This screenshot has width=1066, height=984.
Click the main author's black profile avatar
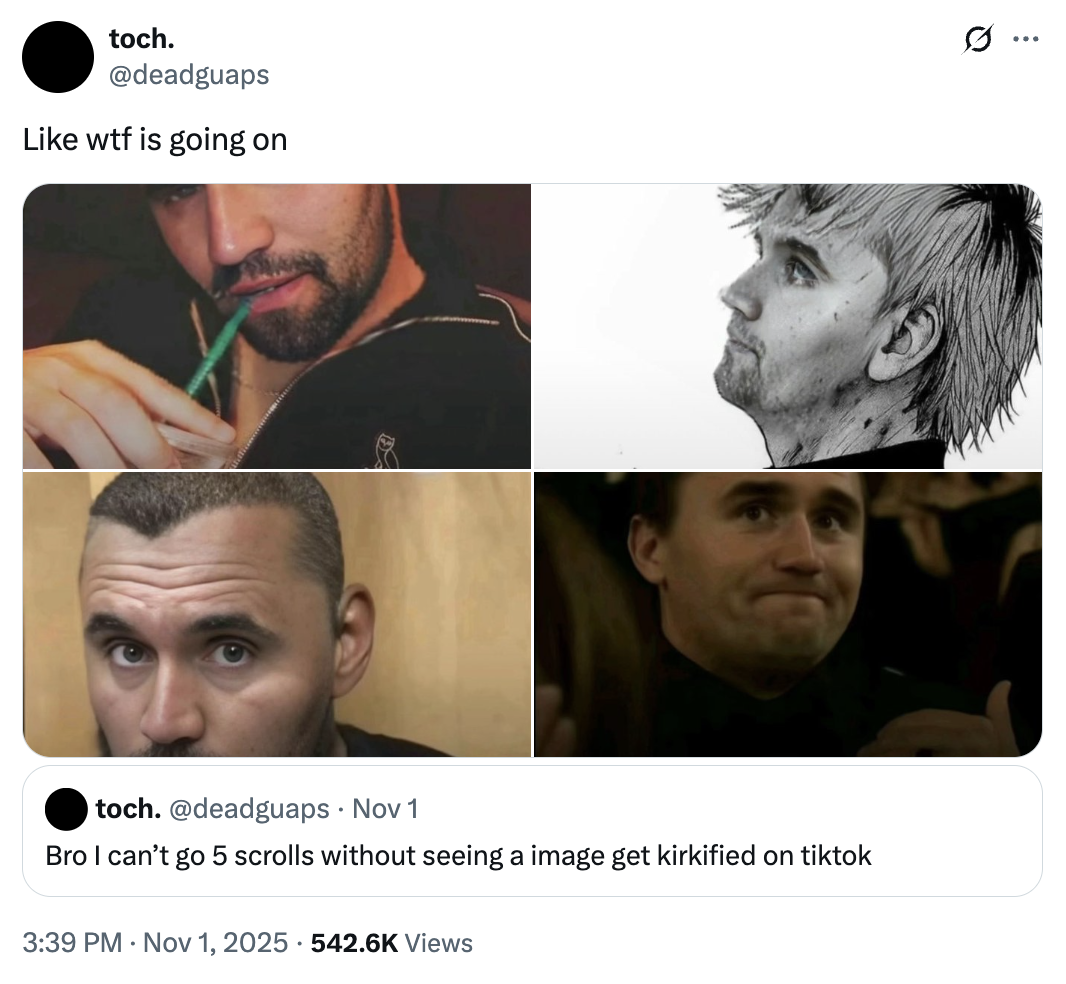point(57,57)
